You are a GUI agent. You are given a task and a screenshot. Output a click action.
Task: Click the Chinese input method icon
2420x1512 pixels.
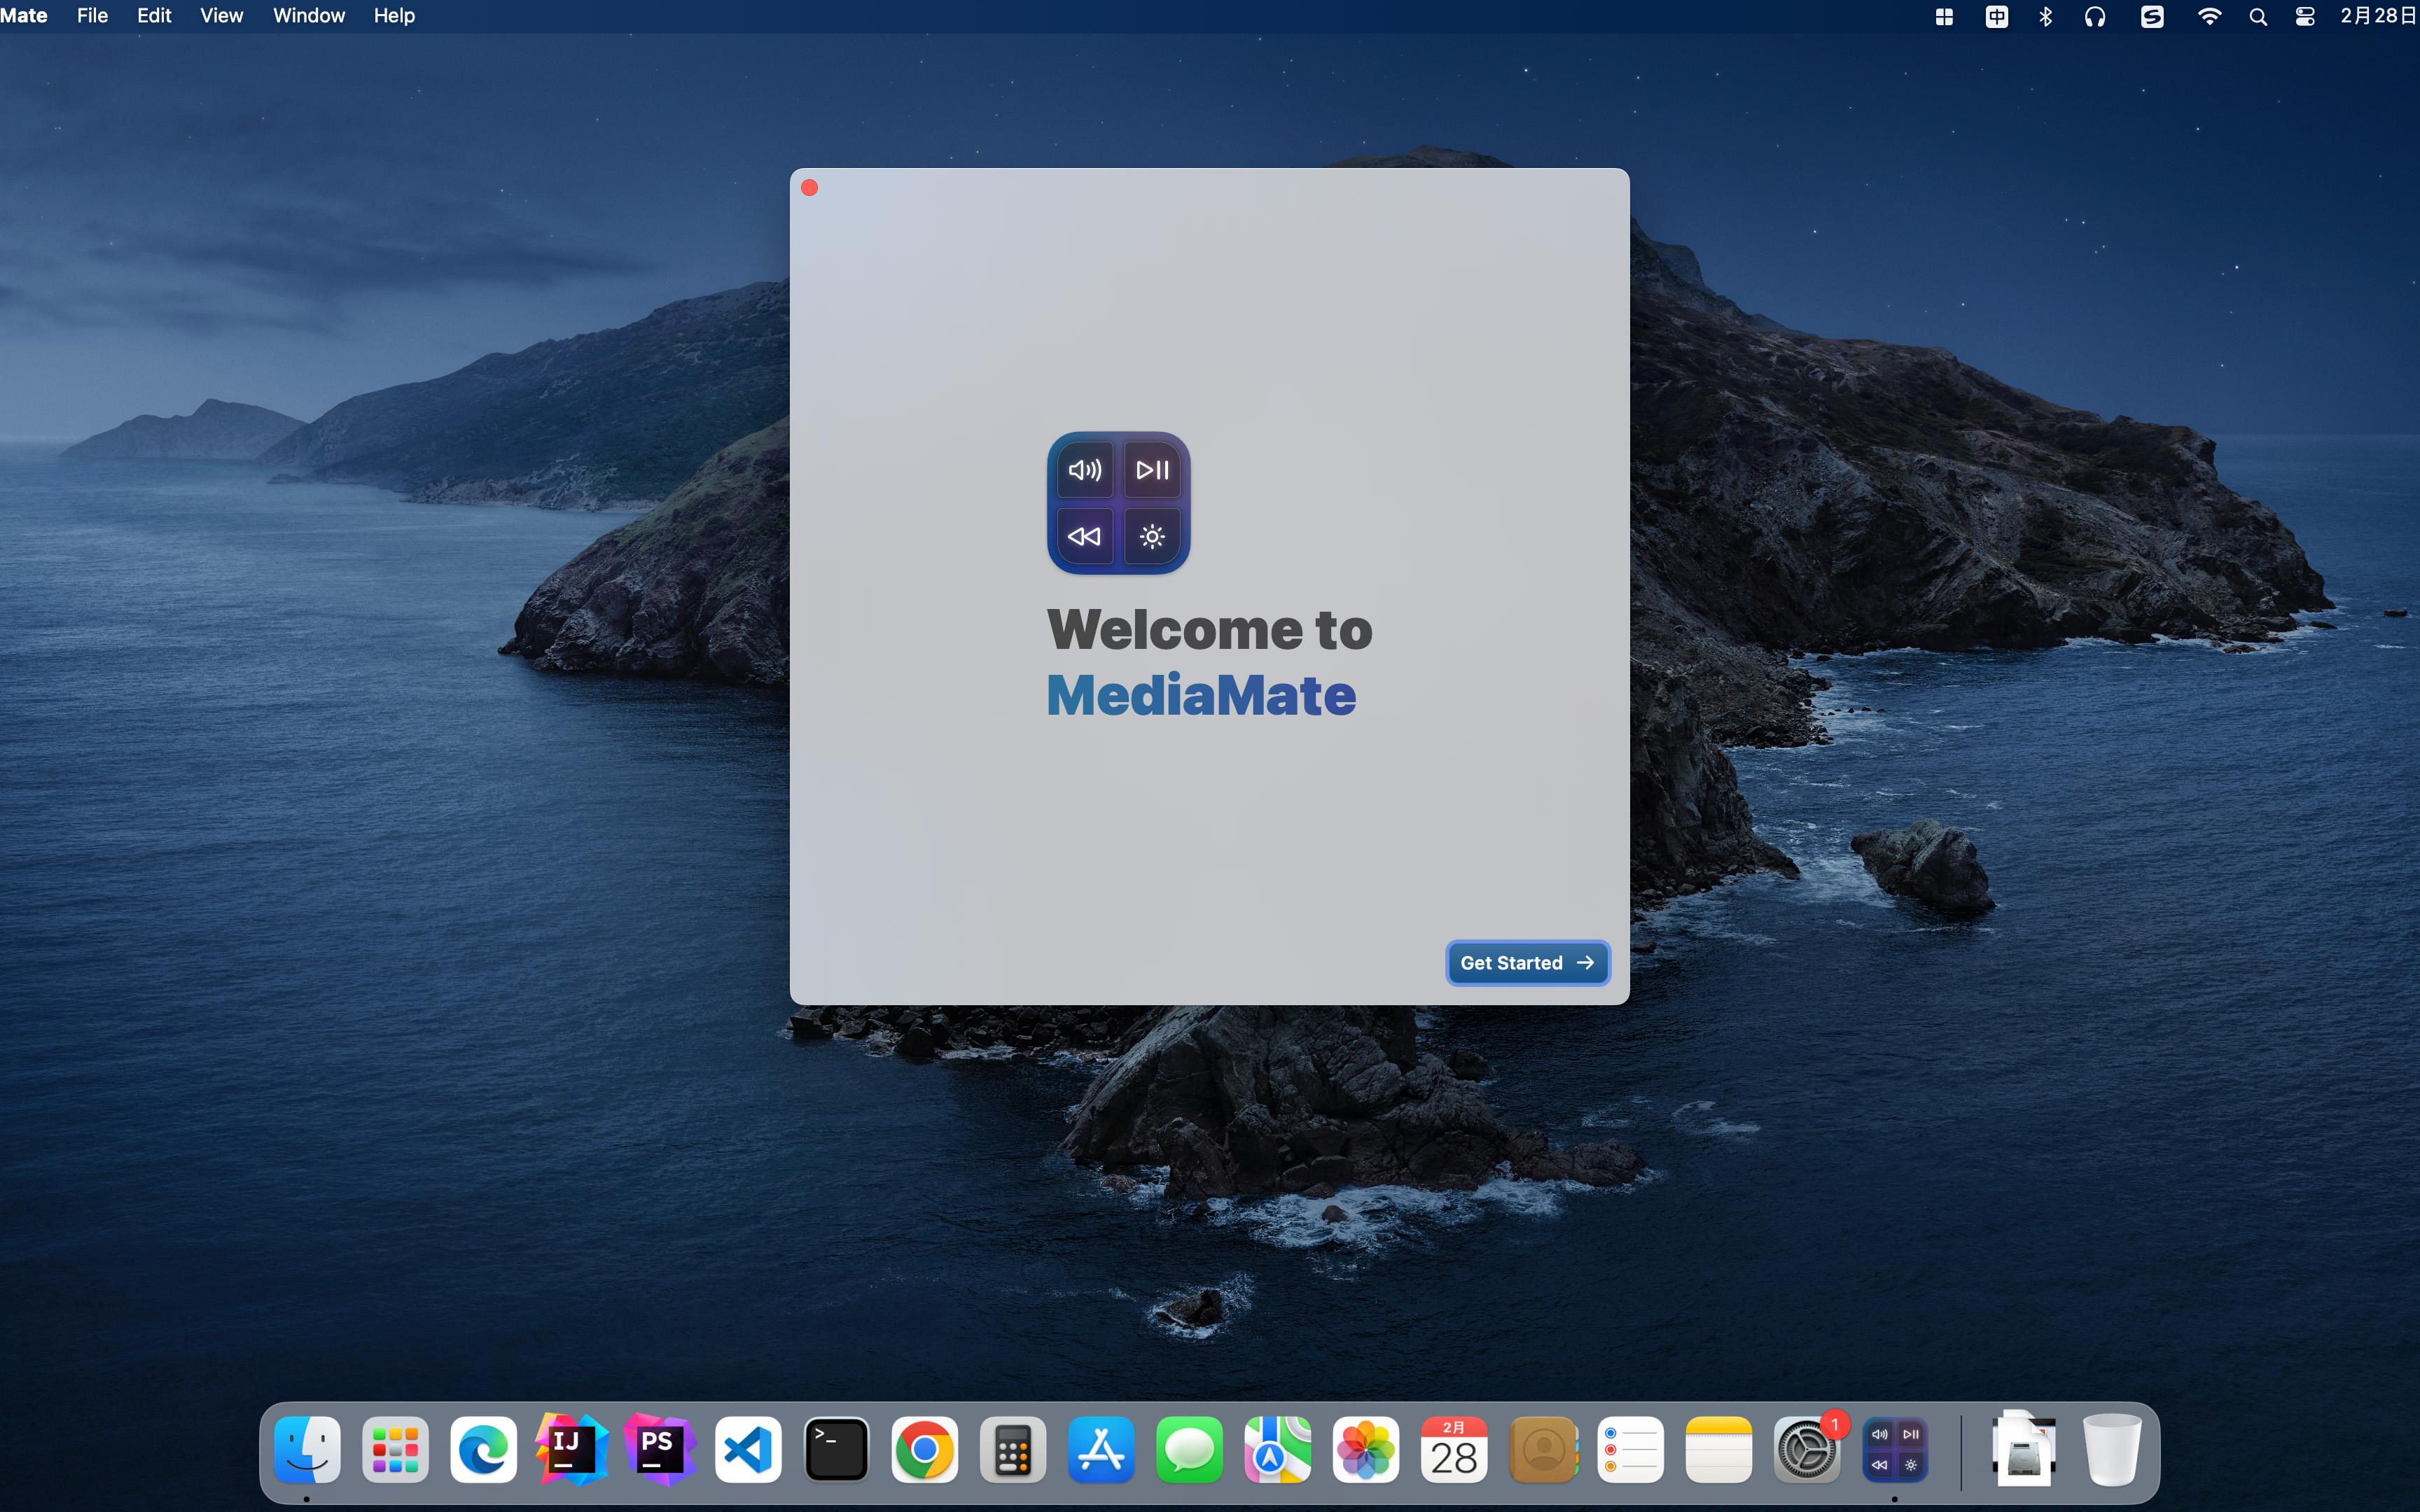[x=1996, y=16]
